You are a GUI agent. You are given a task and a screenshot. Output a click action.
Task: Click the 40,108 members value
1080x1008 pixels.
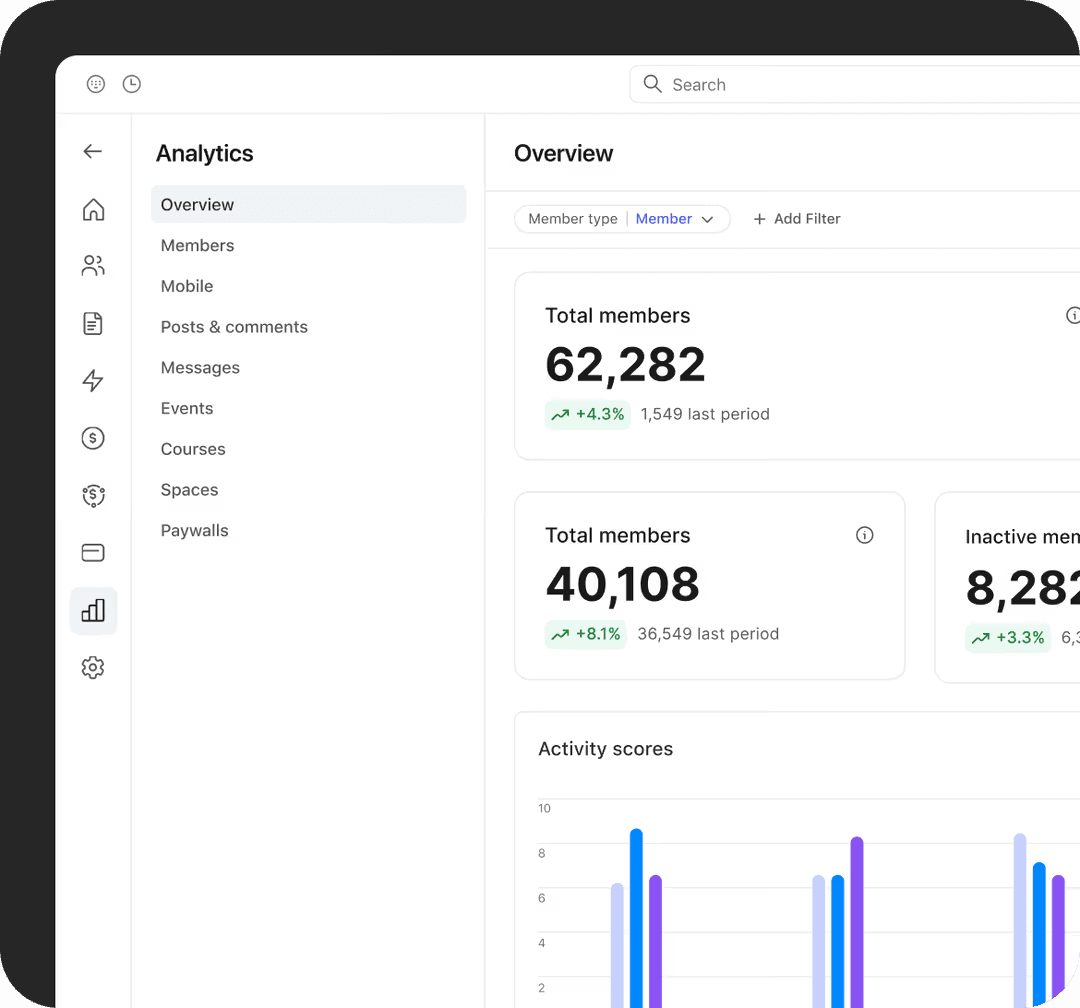(623, 584)
